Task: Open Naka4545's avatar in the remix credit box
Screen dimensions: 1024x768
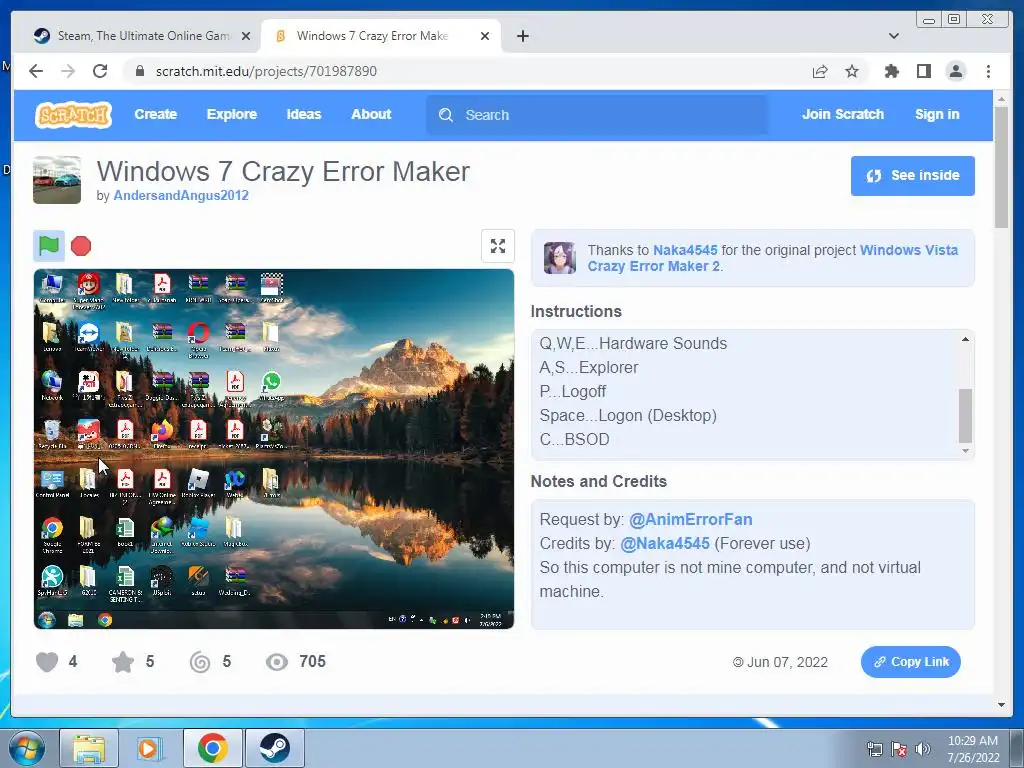Action: (x=560, y=258)
